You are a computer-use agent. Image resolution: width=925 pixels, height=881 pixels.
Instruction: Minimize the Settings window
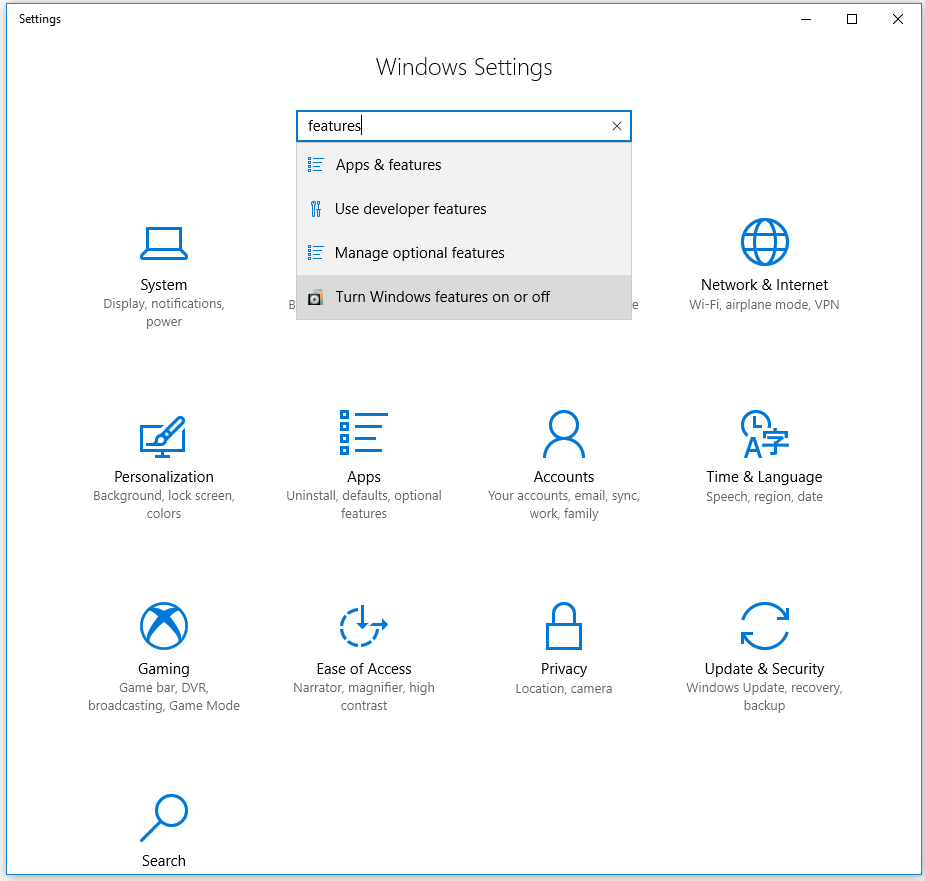[806, 19]
